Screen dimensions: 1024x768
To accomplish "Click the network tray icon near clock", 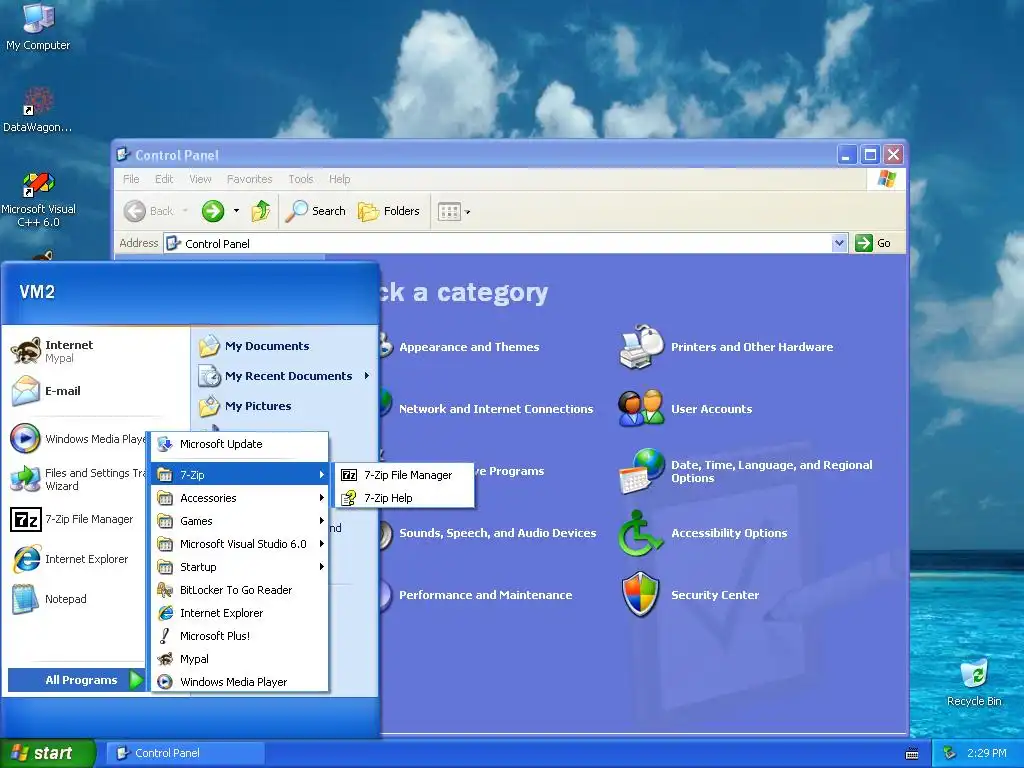I will (x=950, y=753).
